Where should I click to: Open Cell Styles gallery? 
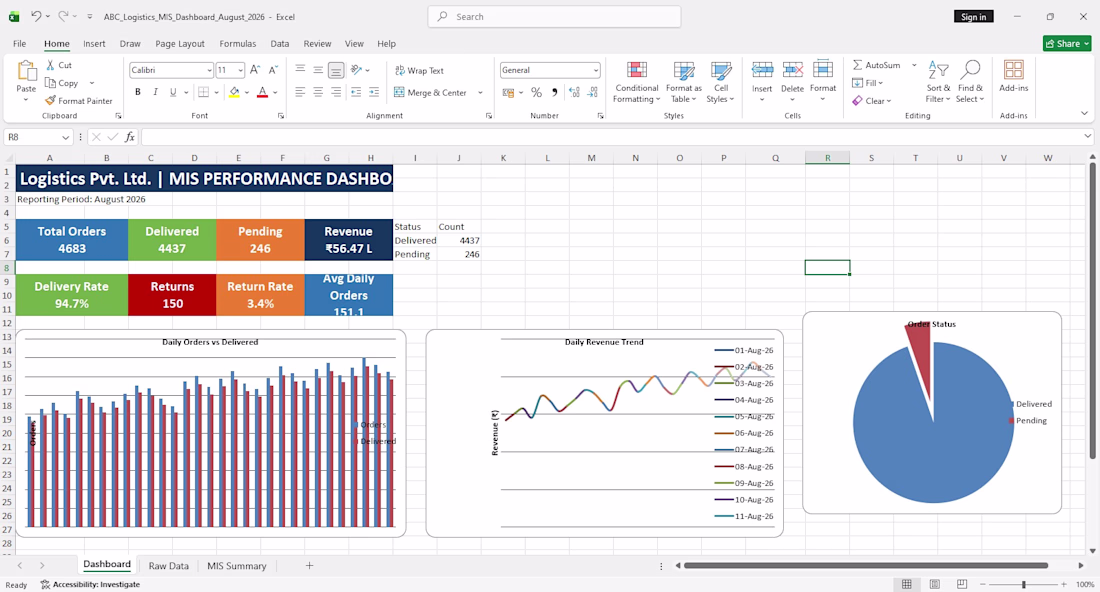coord(720,81)
